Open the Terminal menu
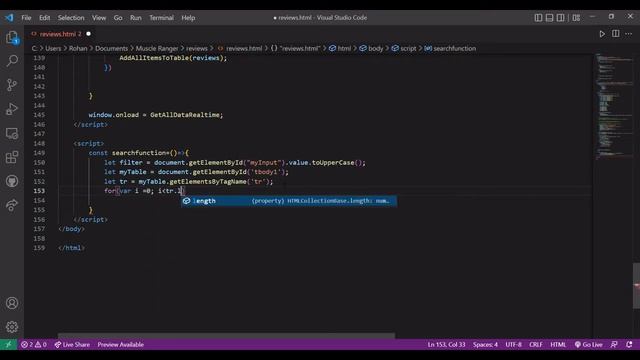The height and width of the screenshot is (360, 640). (161, 18)
